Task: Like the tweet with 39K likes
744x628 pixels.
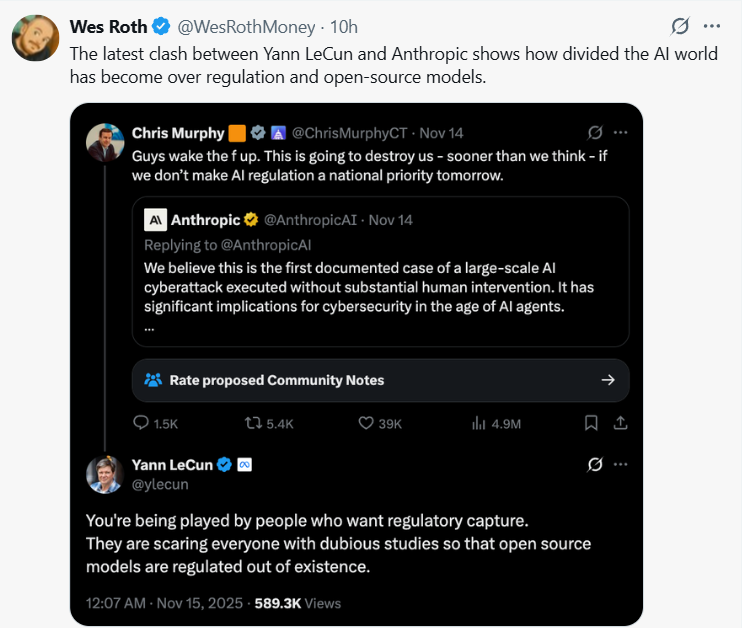Action: 366,423
